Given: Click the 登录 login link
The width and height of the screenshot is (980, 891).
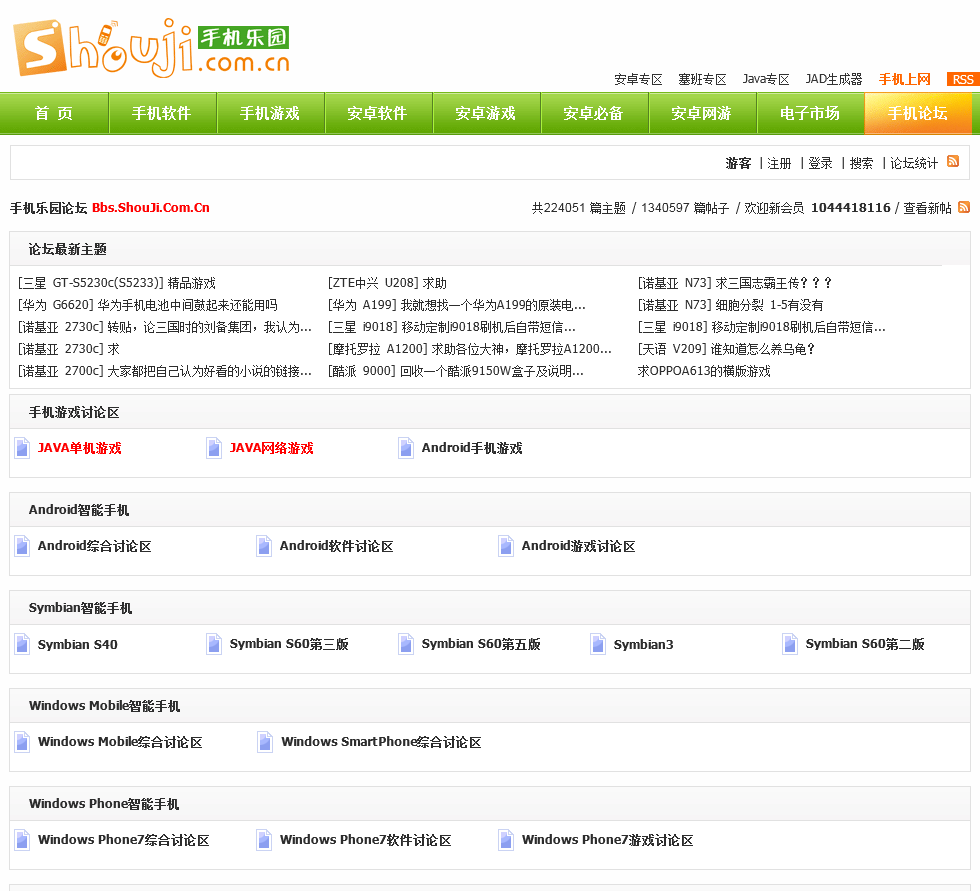Looking at the screenshot, I should click(x=820, y=163).
